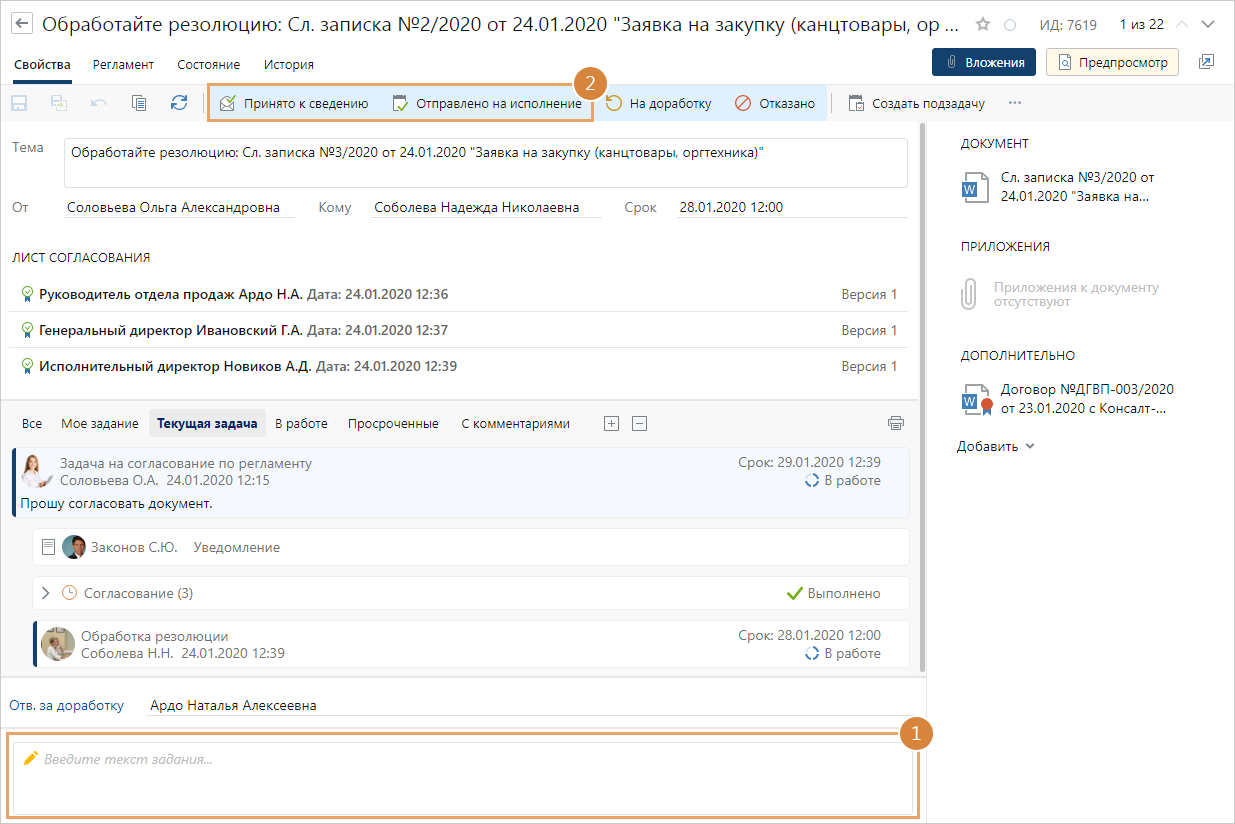The width and height of the screenshot is (1235, 824).
Task: Filter thread by Просроченные
Action: click(393, 423)
